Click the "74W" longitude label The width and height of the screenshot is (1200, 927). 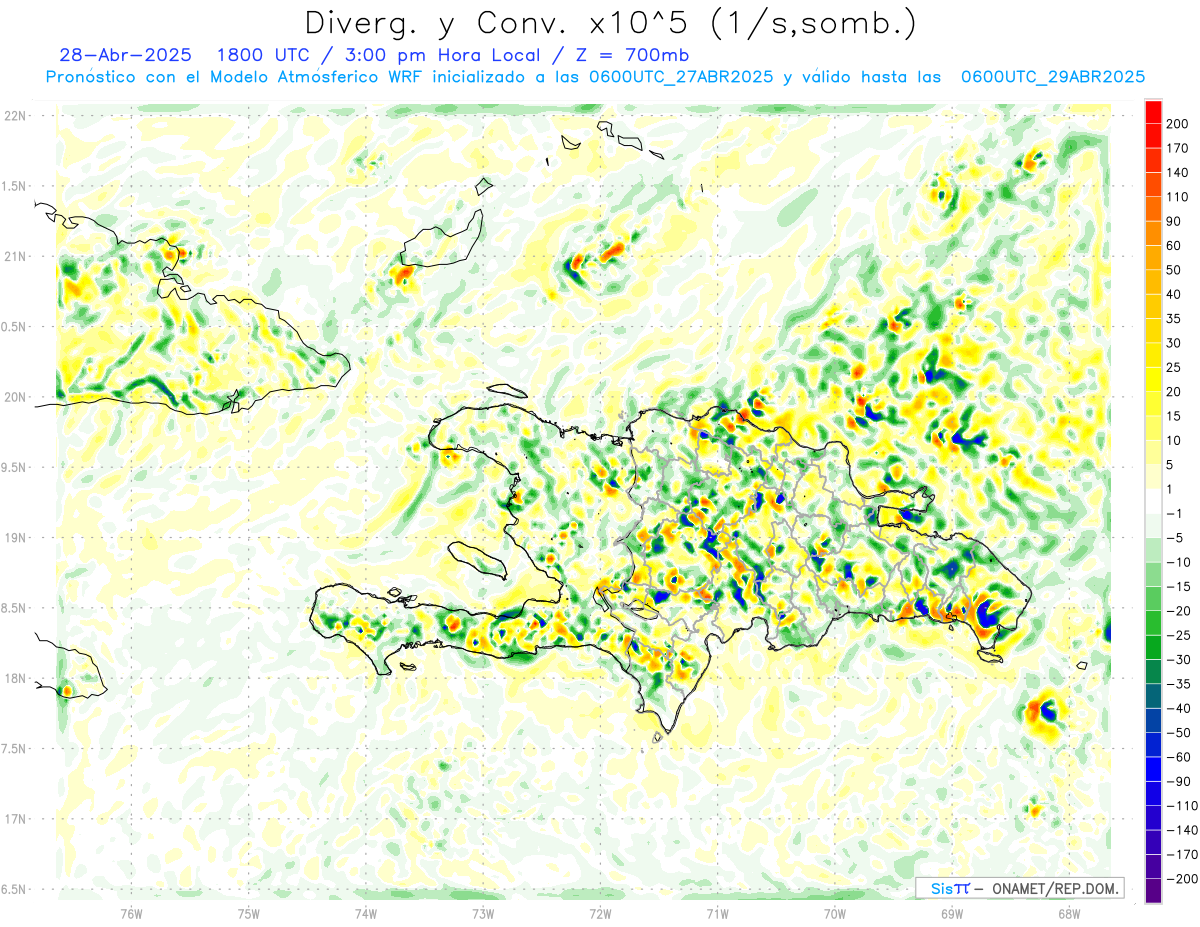point(366,912)
